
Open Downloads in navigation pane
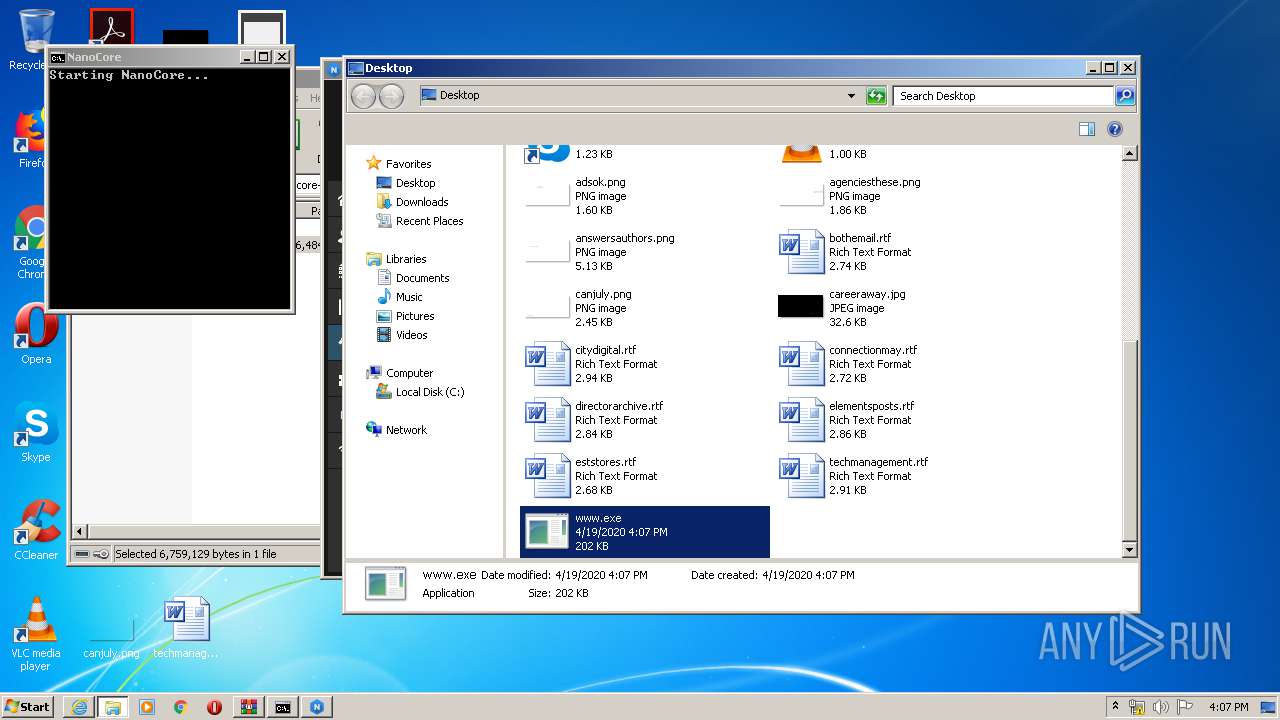coord(422,202)
